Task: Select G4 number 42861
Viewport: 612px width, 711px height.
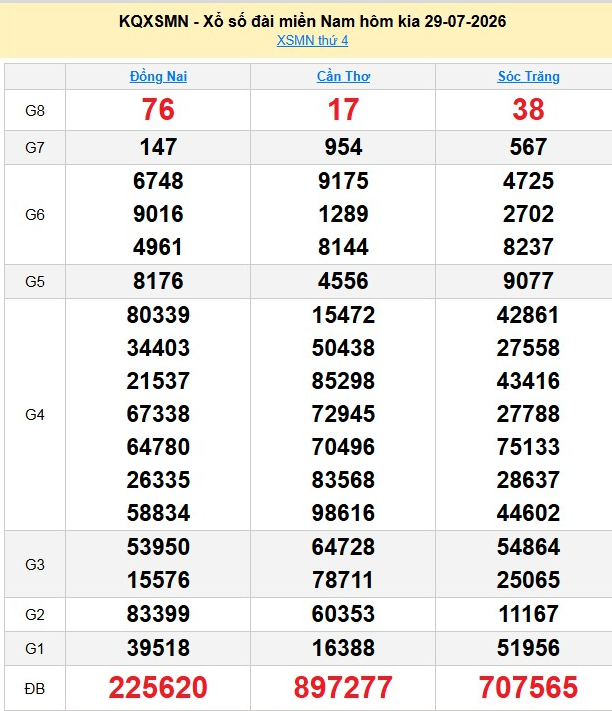Action: pyautogui.click(x=528, y=315)
